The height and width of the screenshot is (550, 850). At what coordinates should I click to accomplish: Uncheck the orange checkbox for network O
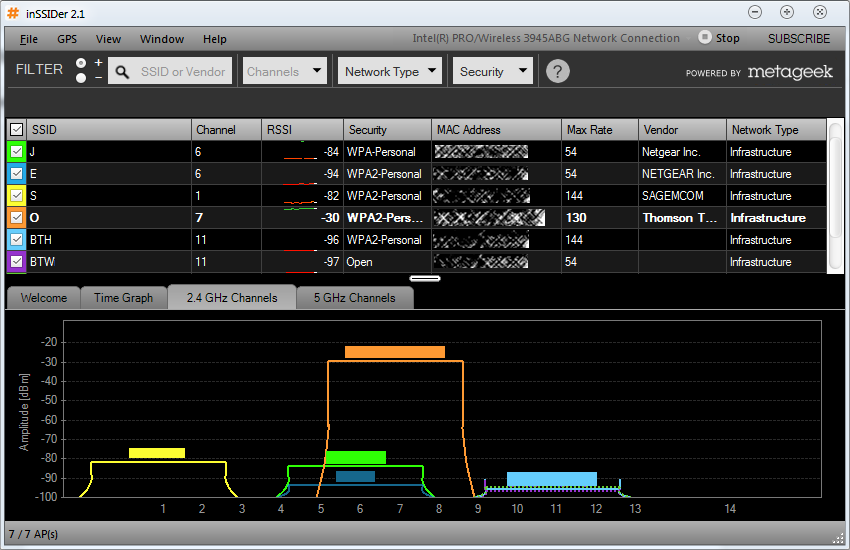16,217
